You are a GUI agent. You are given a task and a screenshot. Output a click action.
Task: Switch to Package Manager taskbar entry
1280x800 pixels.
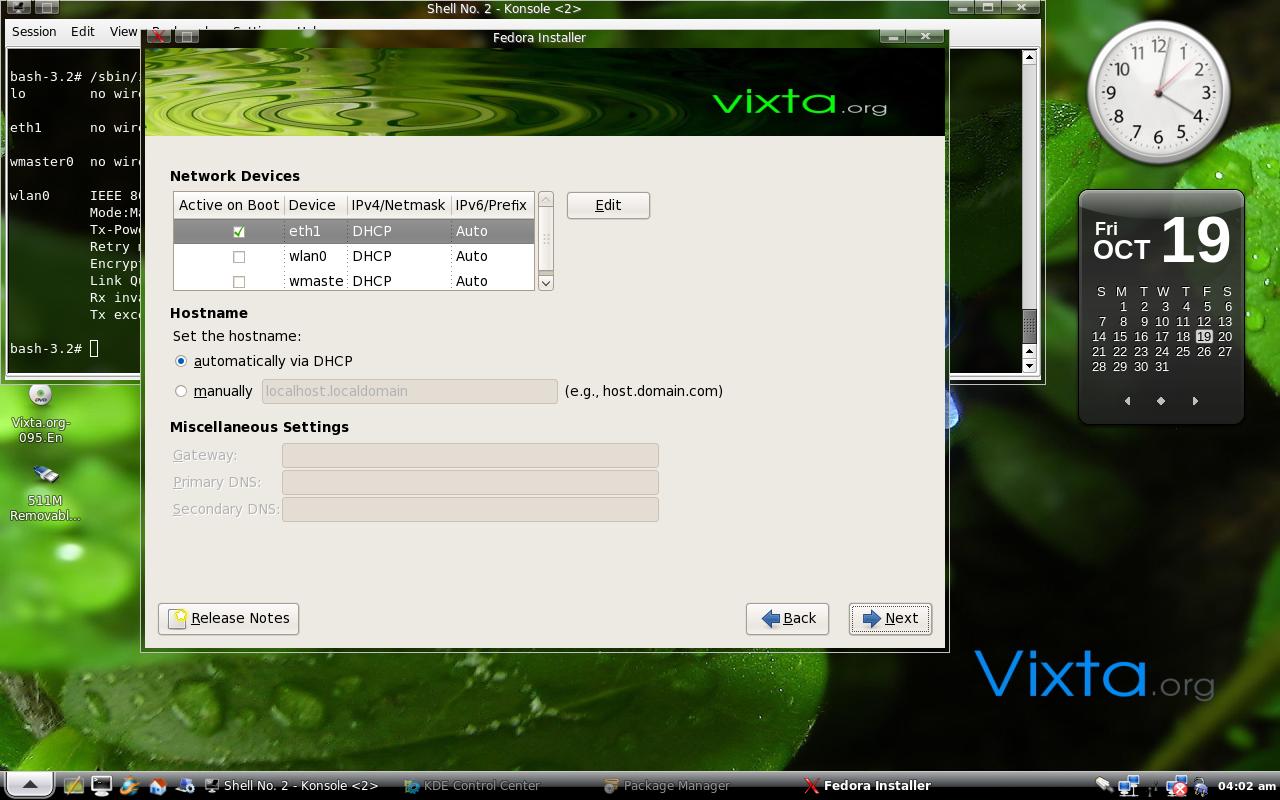667,786
